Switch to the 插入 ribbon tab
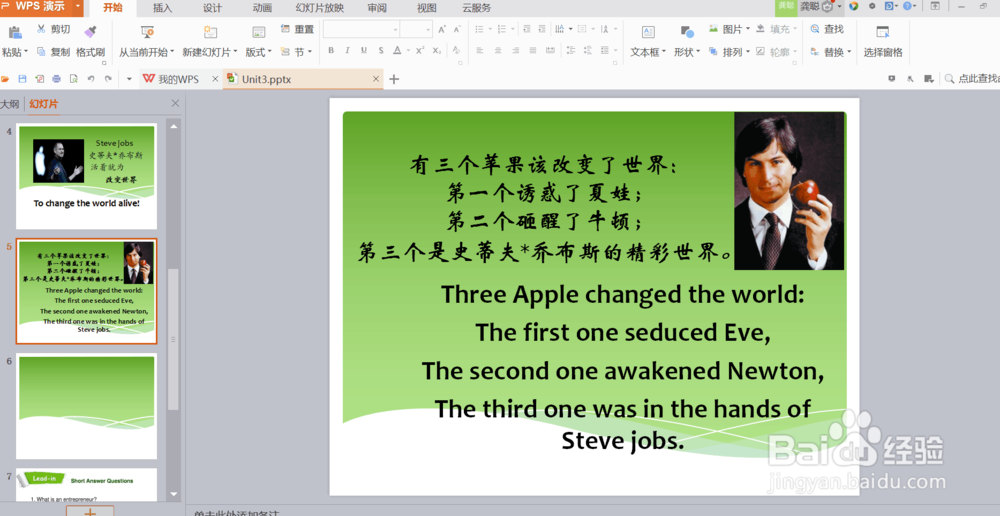Viewport: 1000px width, 516px height. pyautogui.click(x=163, y=8)
